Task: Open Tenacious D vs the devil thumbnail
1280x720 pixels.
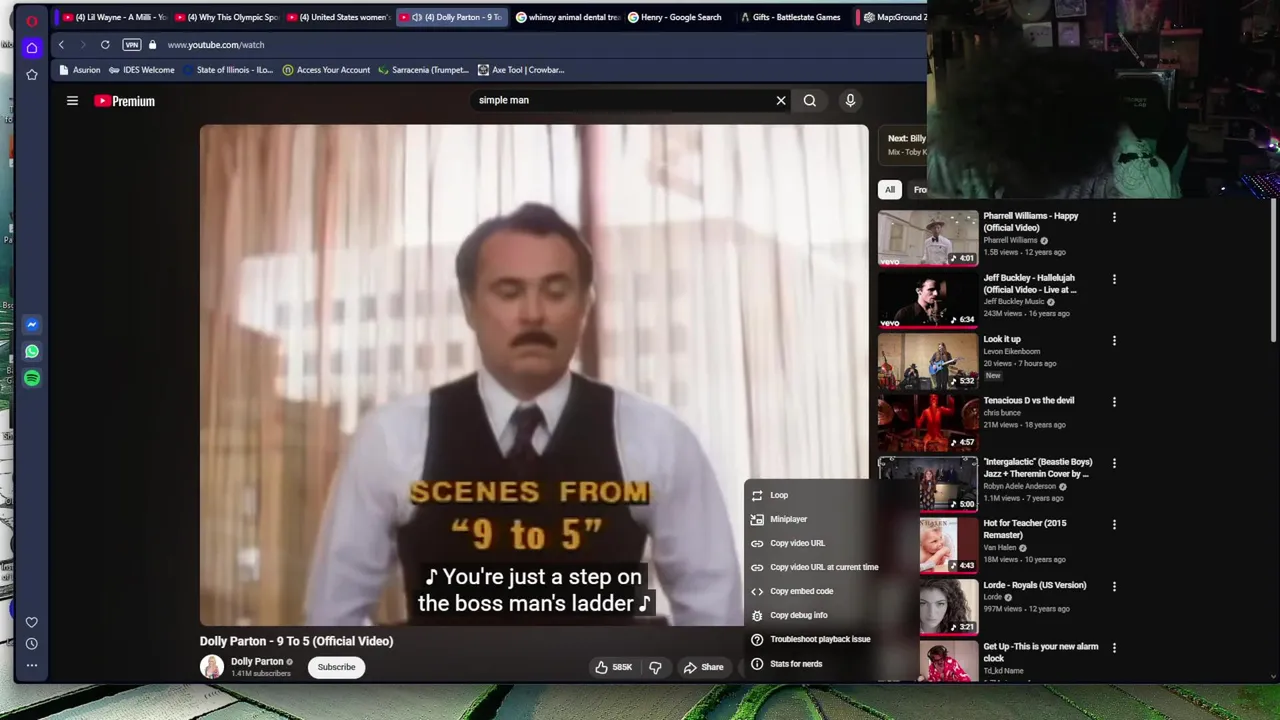Action: click(x=928, y=422)
